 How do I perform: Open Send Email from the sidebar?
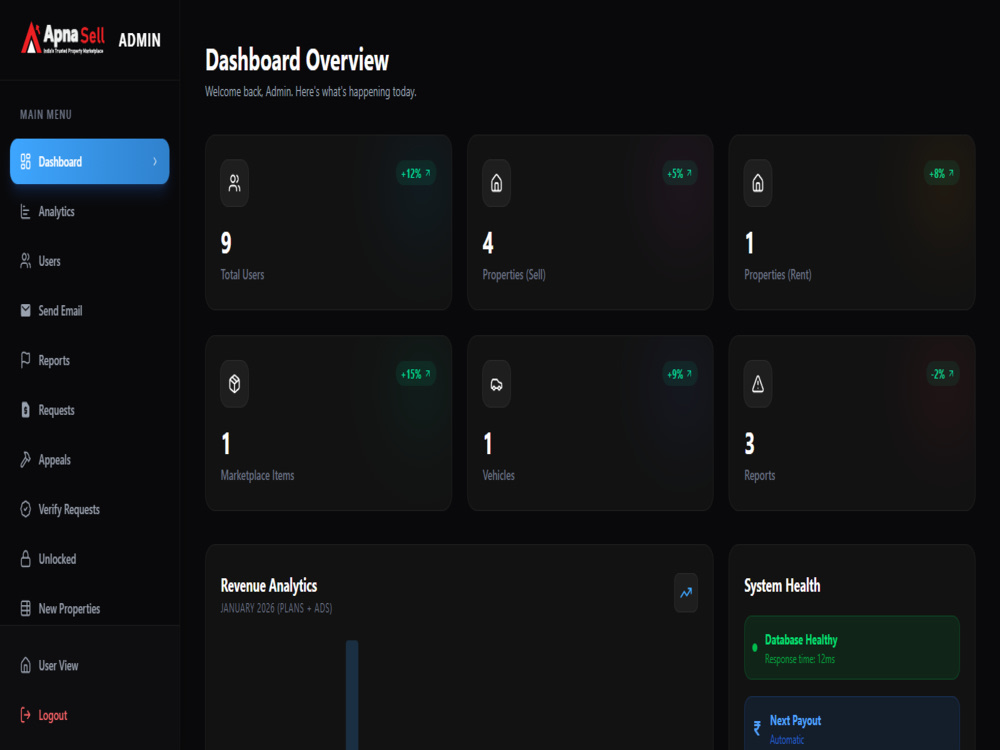90,311
